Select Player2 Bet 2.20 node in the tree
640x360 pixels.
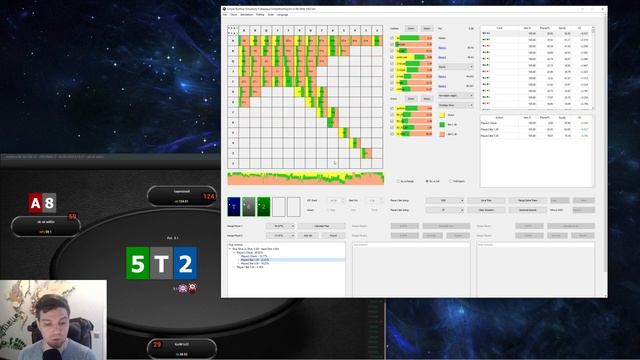pyautogui.click(x=255, y=264)
